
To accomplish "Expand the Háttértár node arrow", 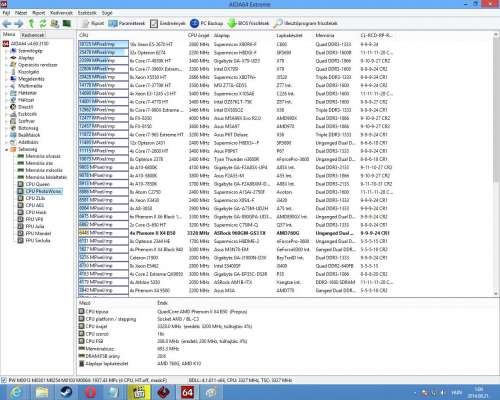I will 6,93.
